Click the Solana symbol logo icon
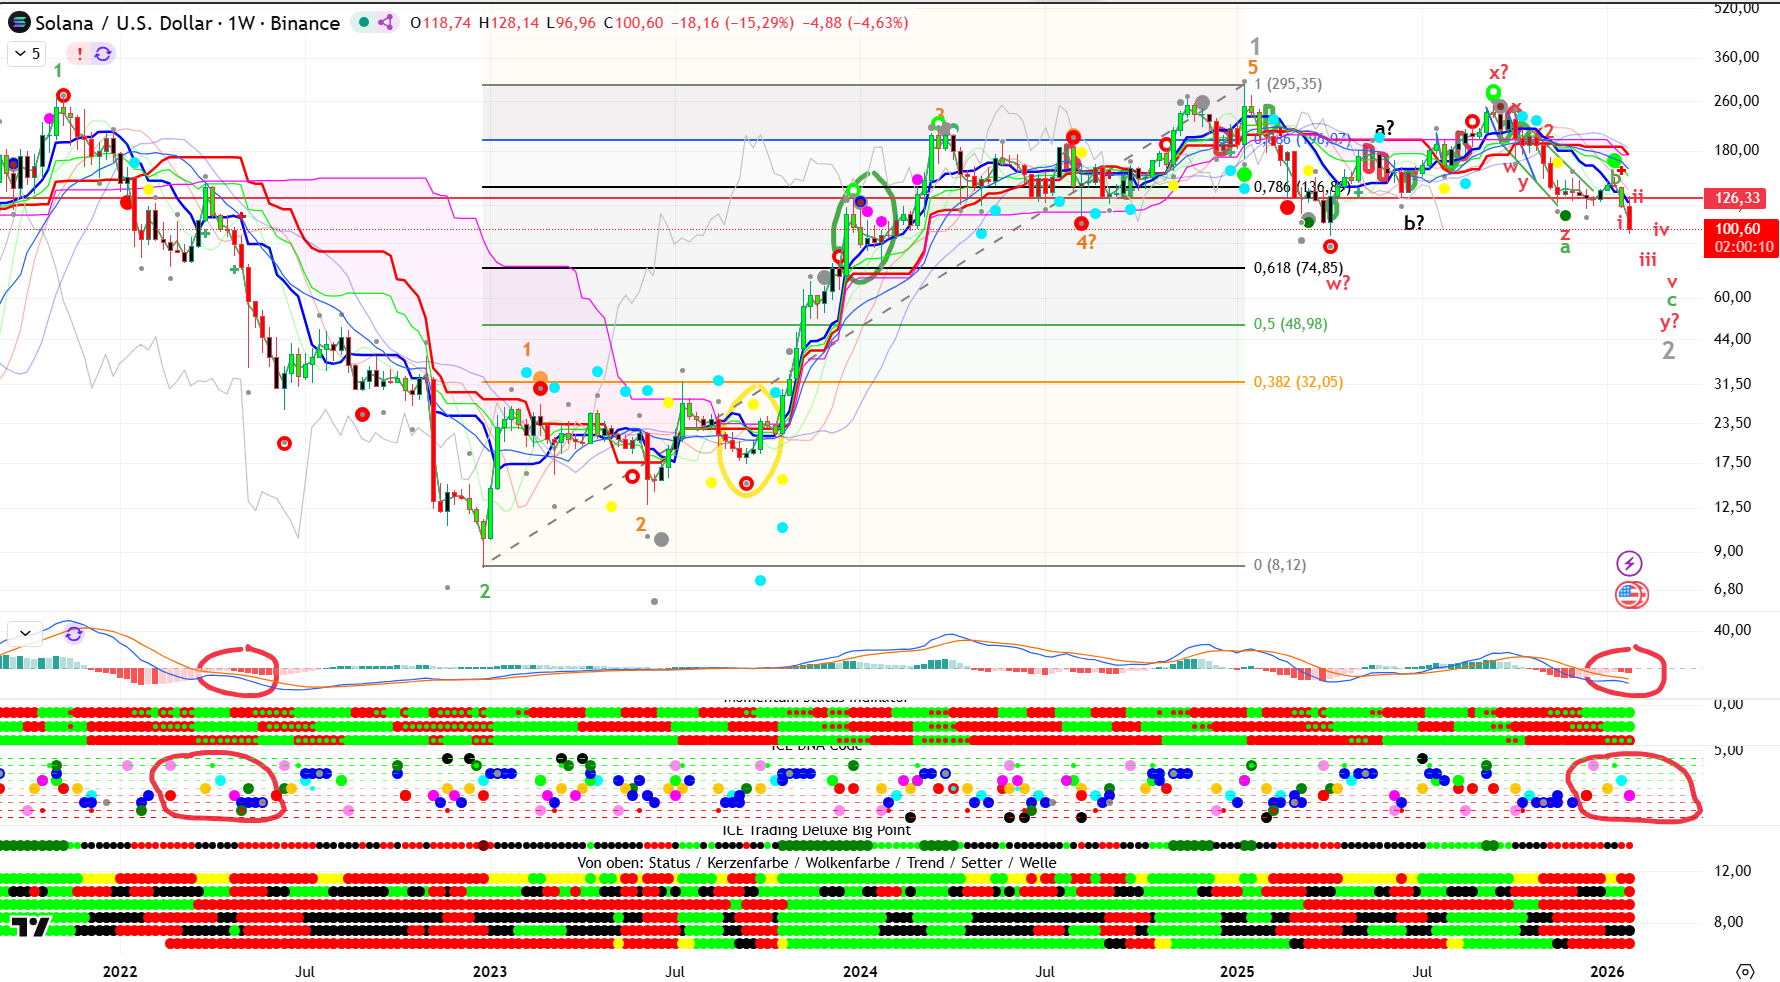Image resolution: width=1780 pixels, height=982 pixels. [x=19, y=22]
